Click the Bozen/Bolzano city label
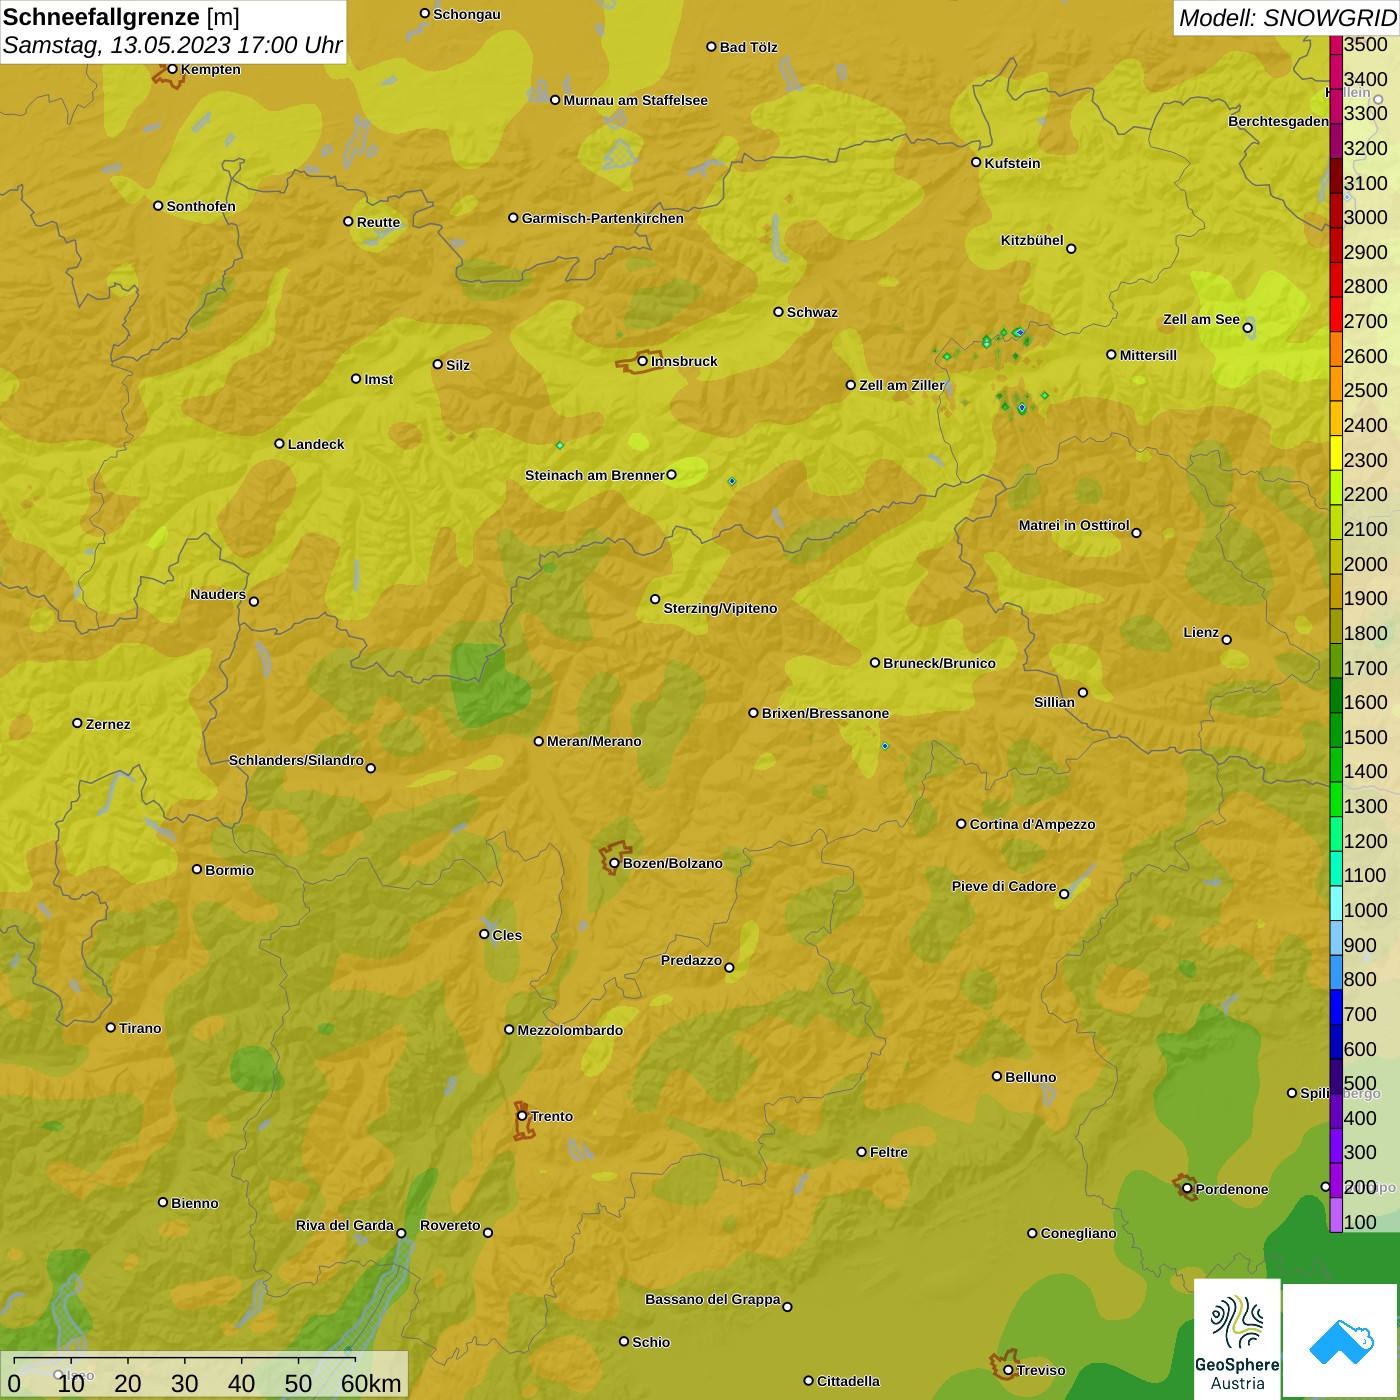 tap(672, 863)
